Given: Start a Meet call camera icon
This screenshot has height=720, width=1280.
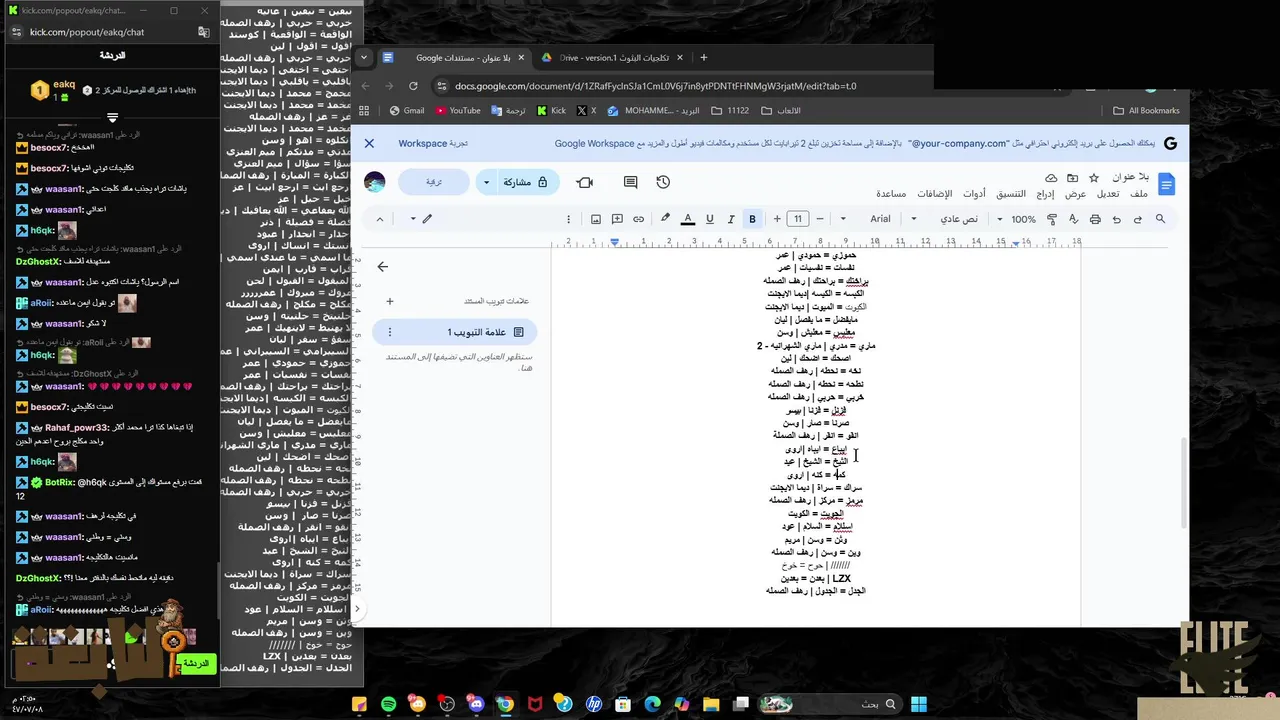Looking at the screenshot, I should (x=585, y=182).
